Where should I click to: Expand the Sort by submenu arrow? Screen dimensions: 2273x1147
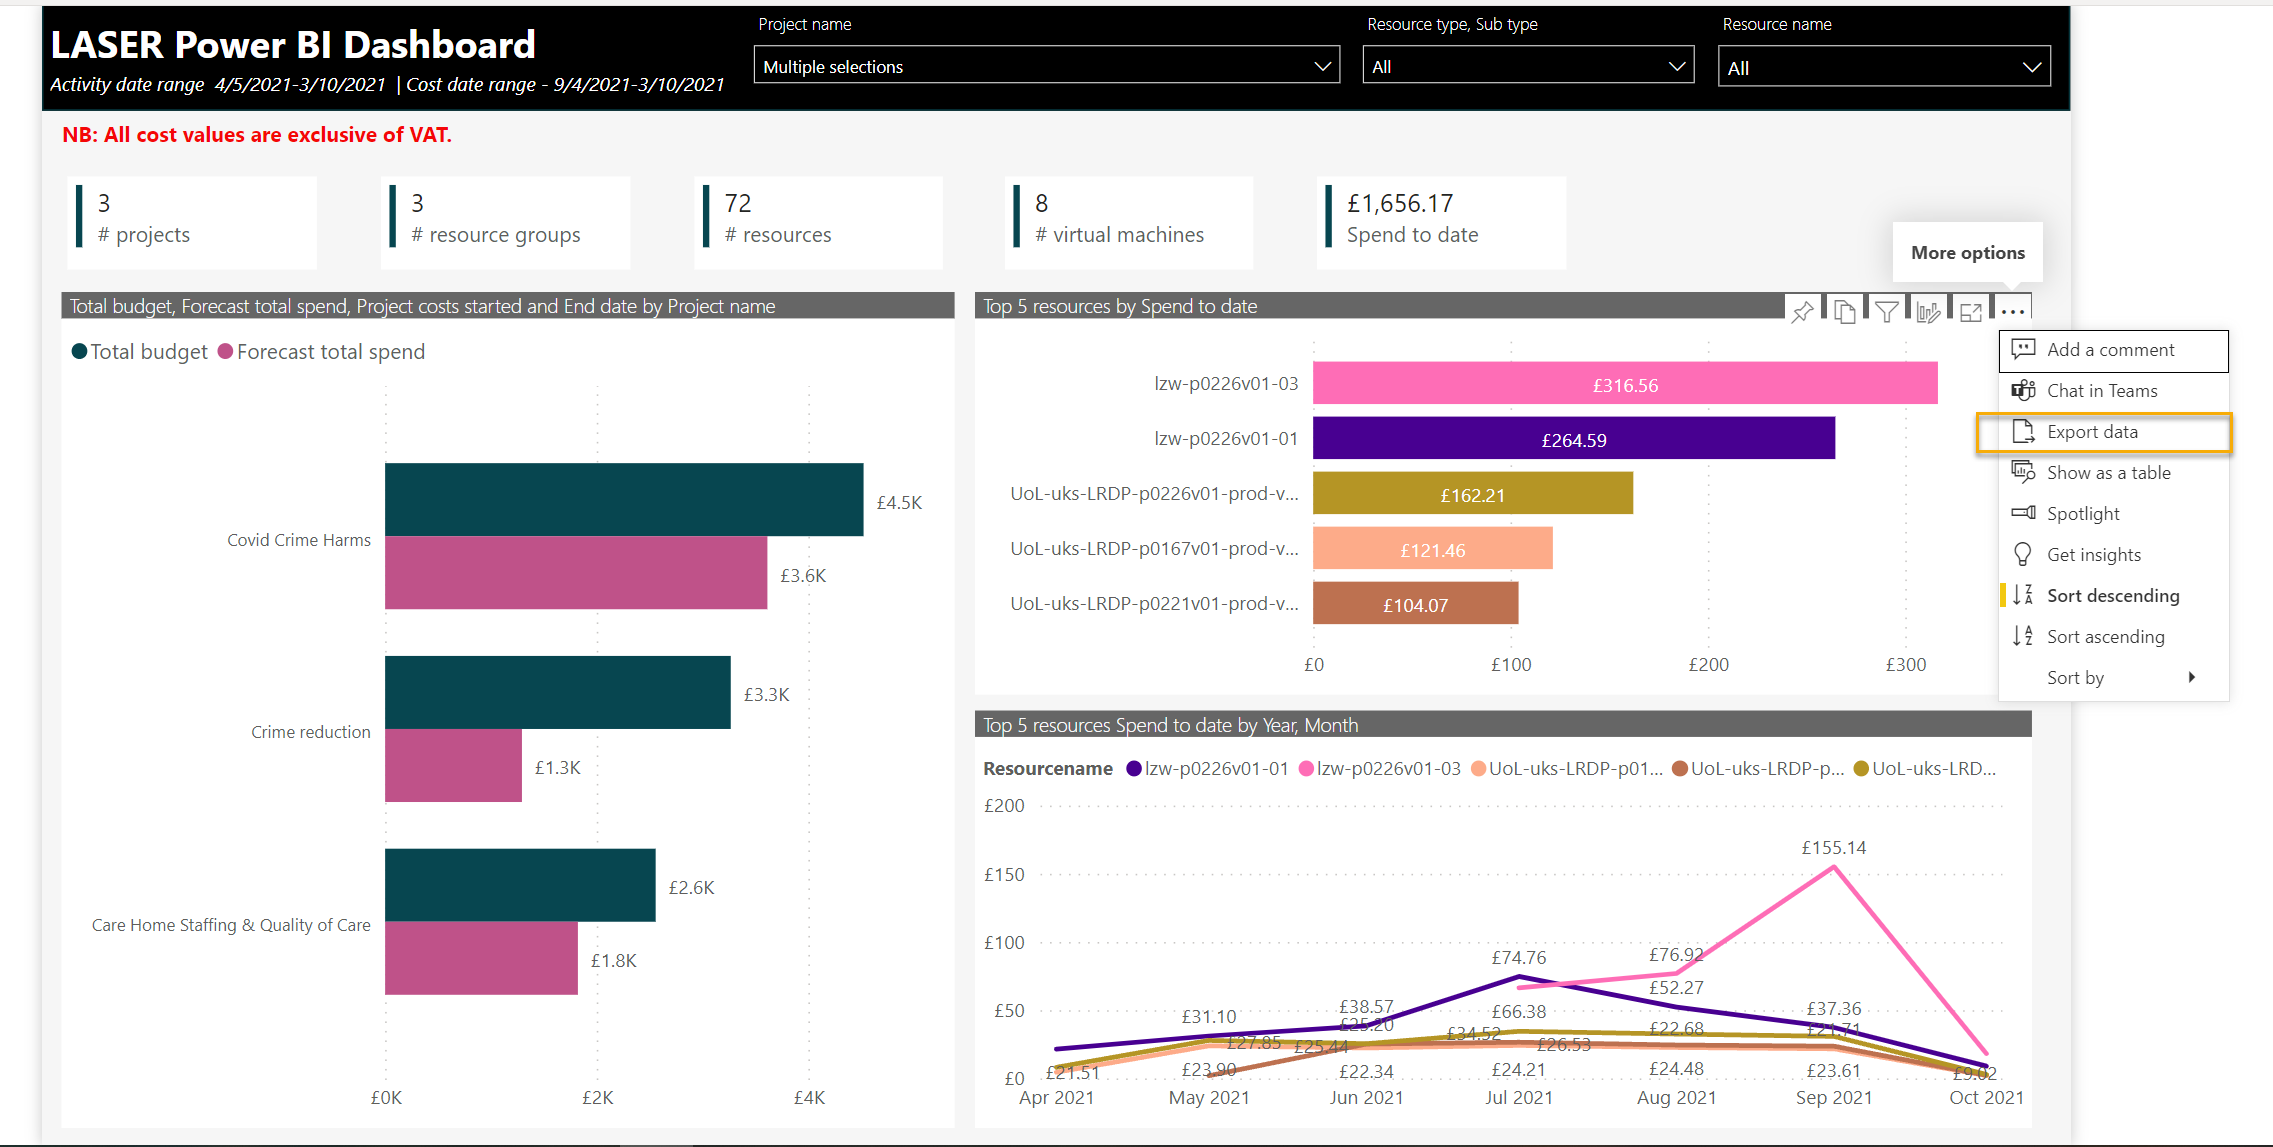point(2192,677)
